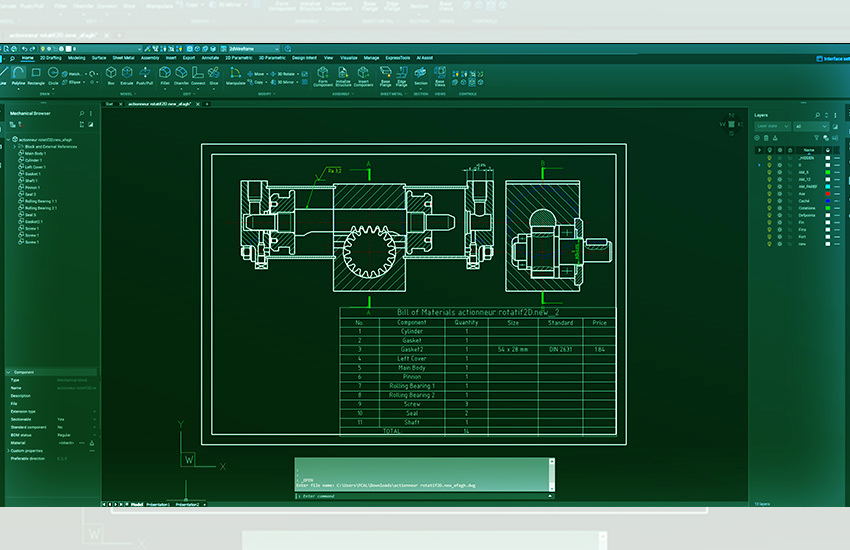Toggle visibility bulb of layer AM_5

tap(769, 172)
